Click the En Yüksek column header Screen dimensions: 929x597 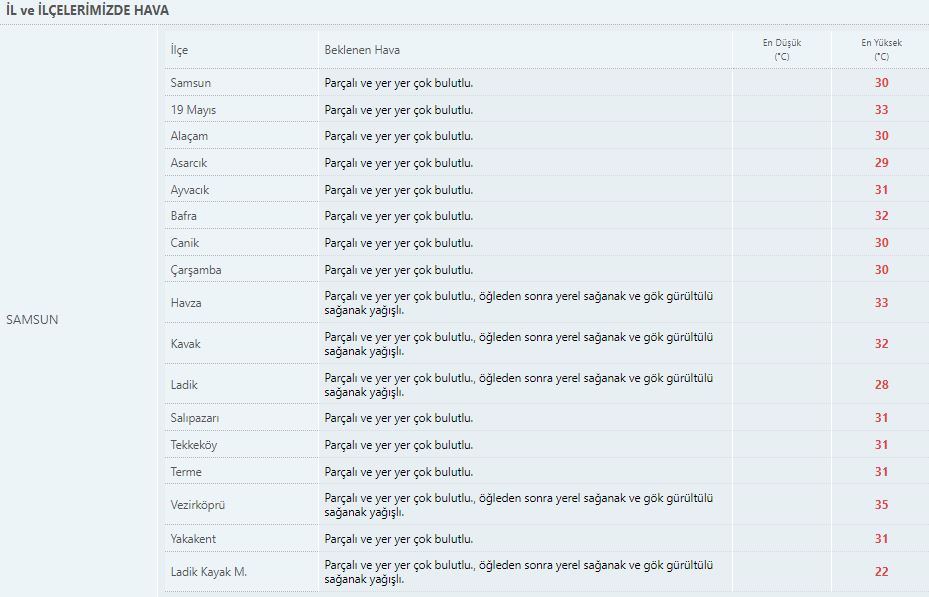click(x=881, y=50)
